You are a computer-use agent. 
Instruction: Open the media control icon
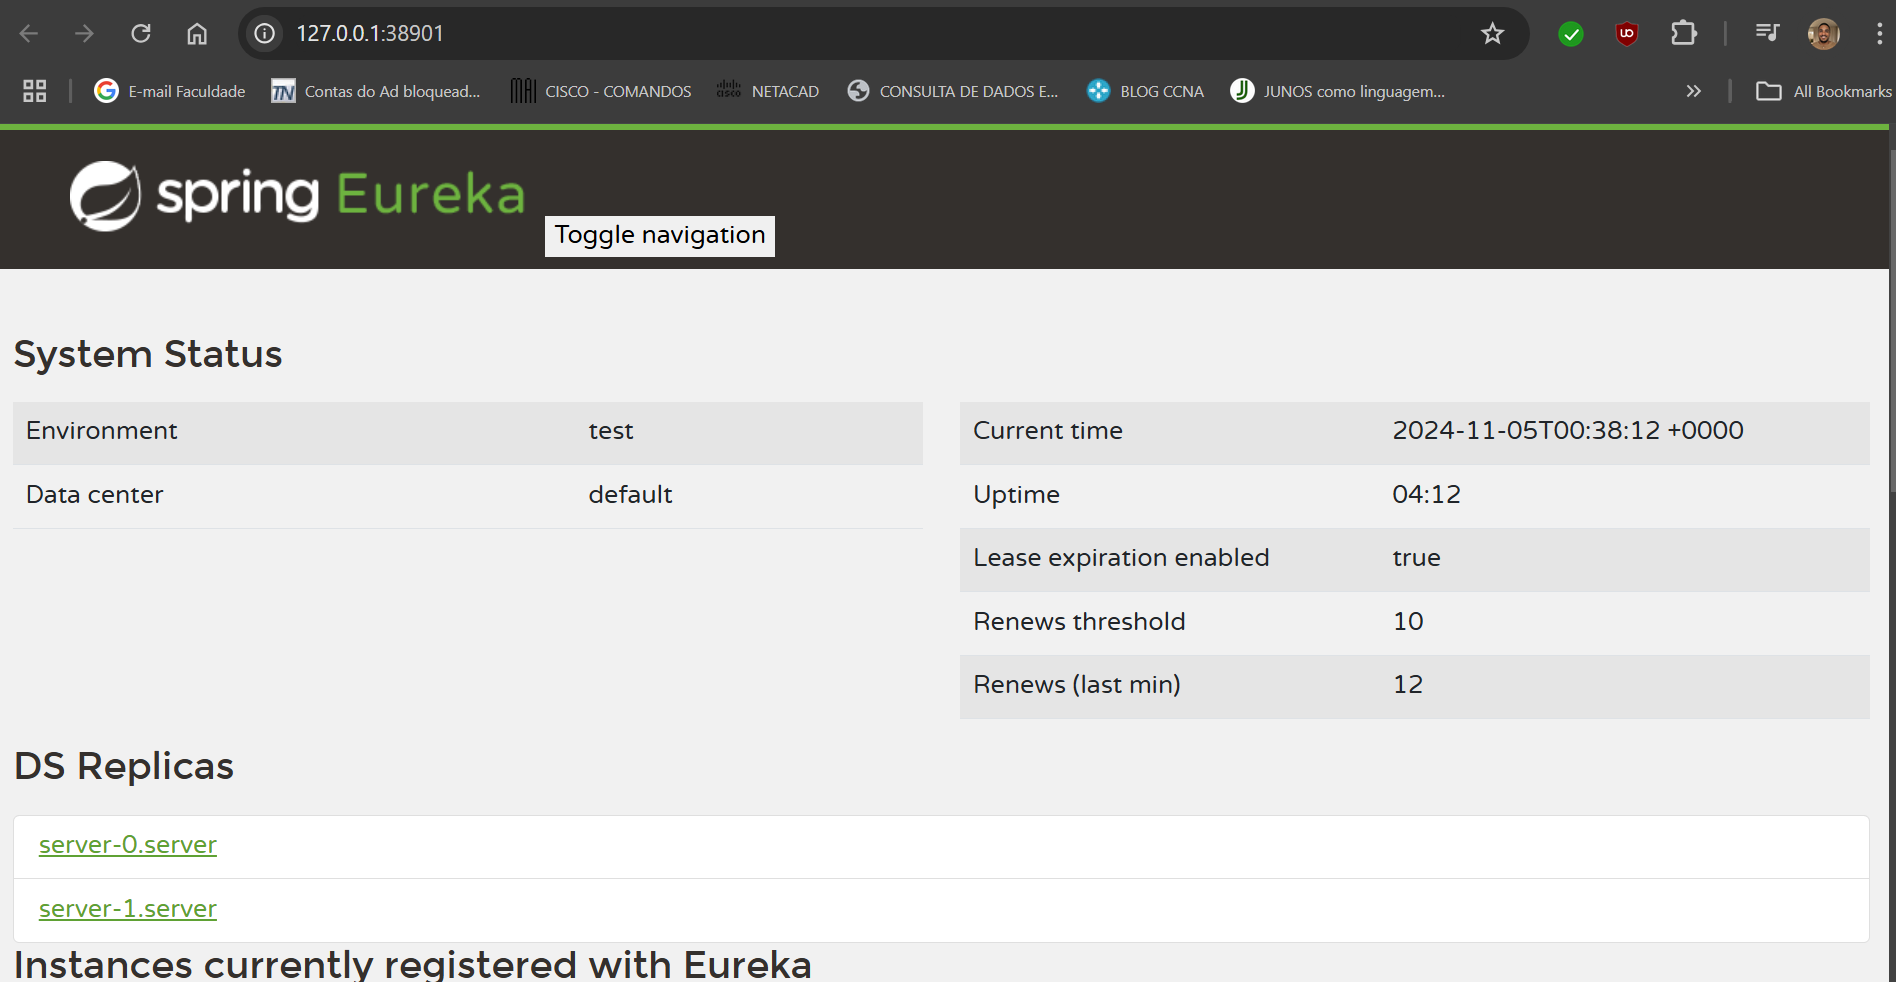click(1767, 34)
